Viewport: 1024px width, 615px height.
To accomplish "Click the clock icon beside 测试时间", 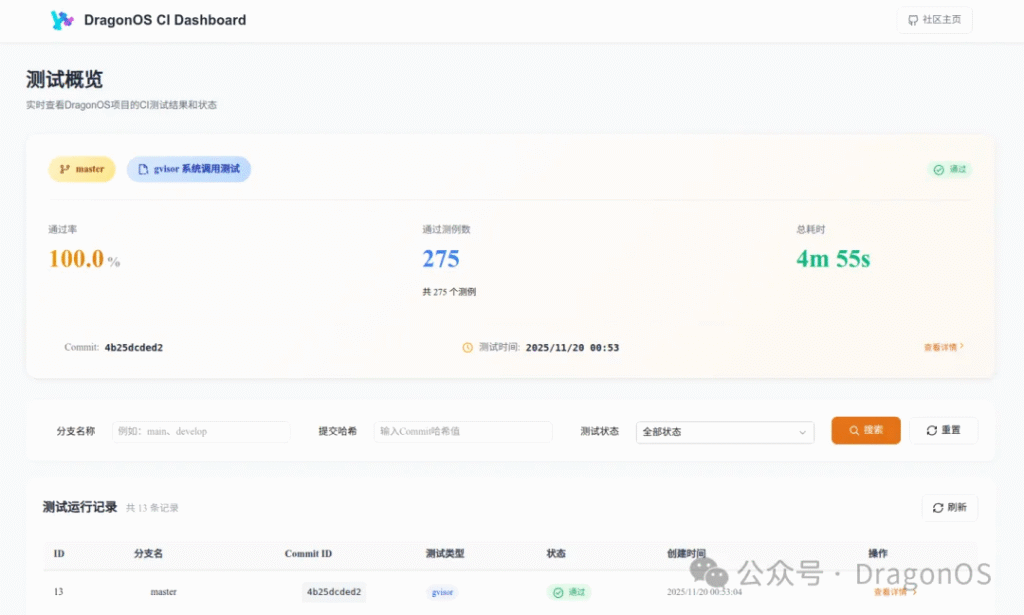I will [467, 347].
